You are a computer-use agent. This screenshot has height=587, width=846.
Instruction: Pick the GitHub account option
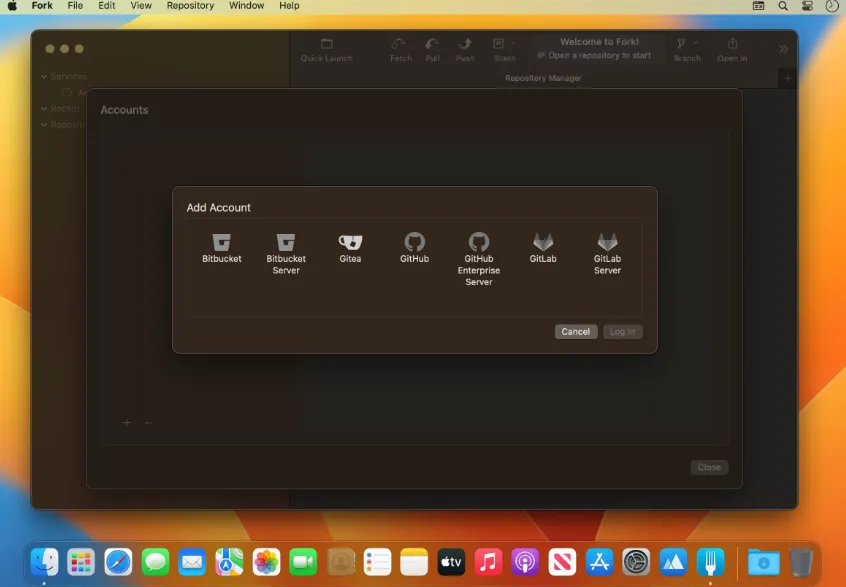(x=414, y=248)
